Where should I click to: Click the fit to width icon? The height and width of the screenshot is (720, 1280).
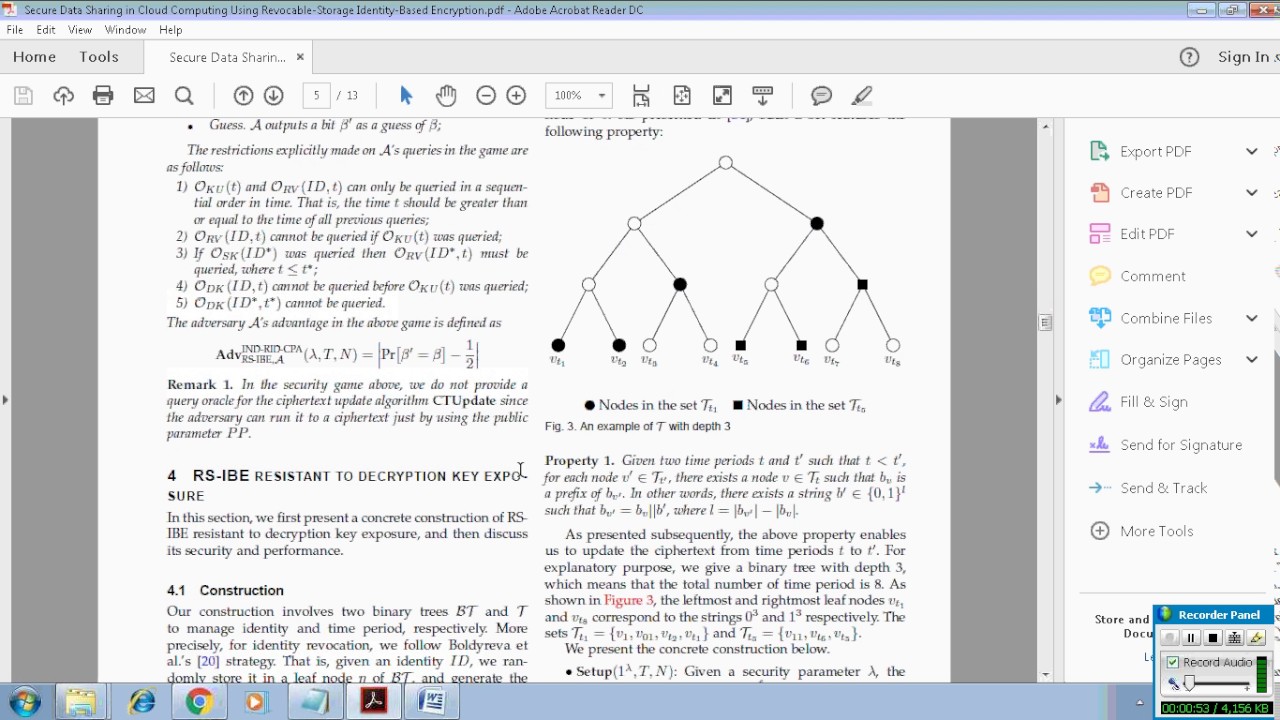[682, 95]
